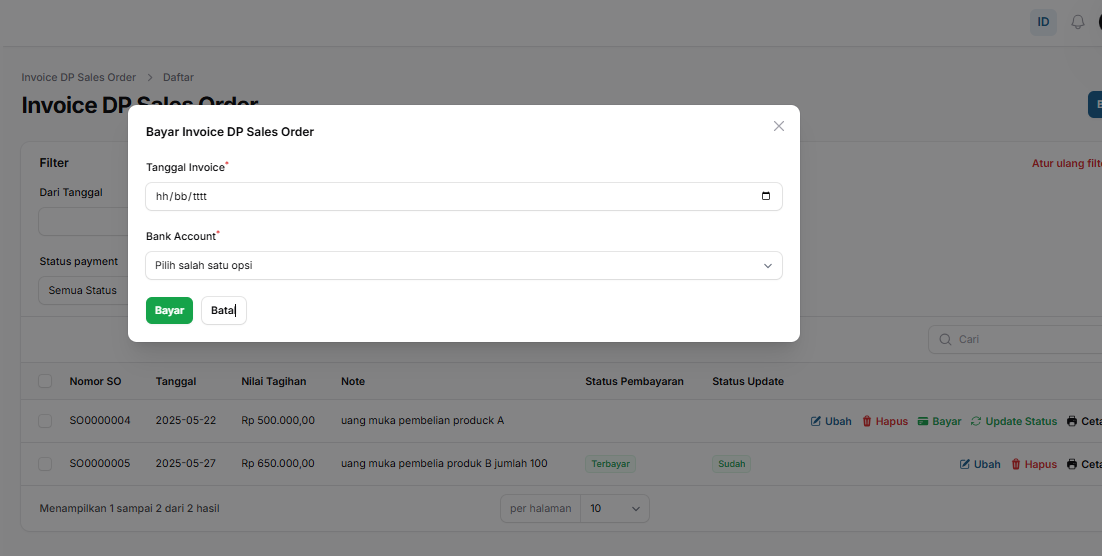Click note 'uang muka pembelian produck A'

tap(422, 420)
